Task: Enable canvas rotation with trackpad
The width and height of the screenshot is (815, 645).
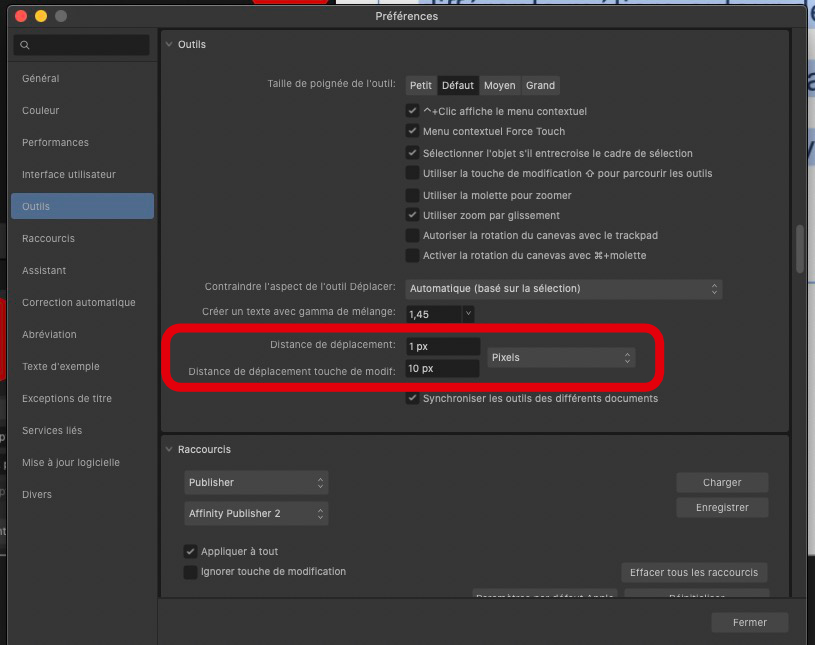Action: 412,235
